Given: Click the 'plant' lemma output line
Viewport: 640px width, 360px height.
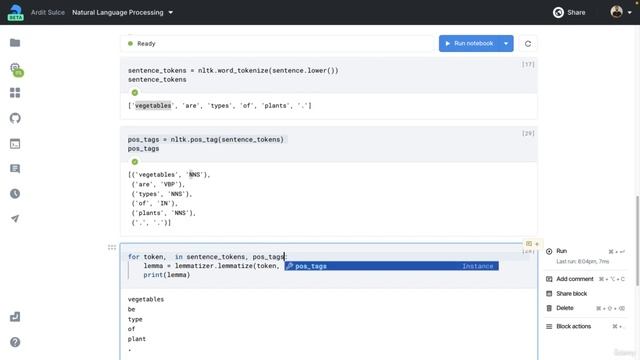Looking at the screenshot, I should coord(137,339).
